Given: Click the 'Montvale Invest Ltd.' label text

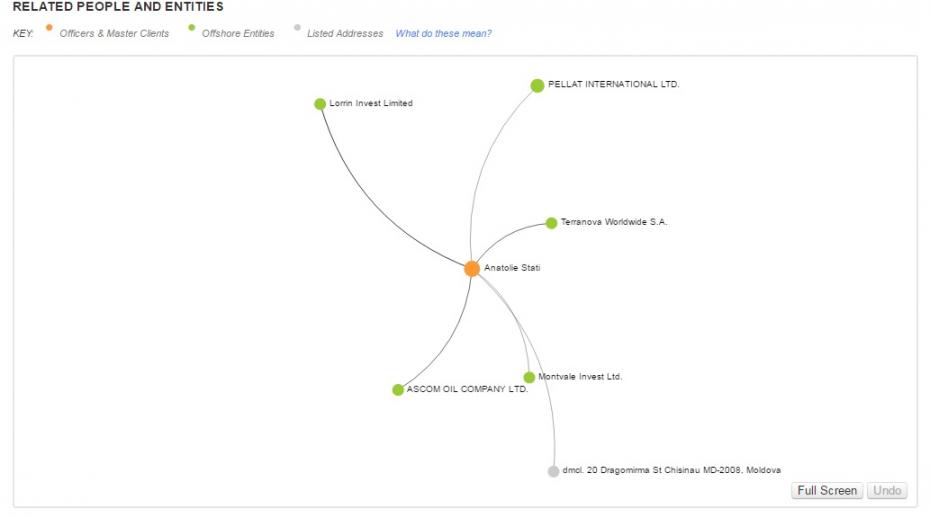Looking at the screenshot, I should pyautogui.click(x=580, y=376).
